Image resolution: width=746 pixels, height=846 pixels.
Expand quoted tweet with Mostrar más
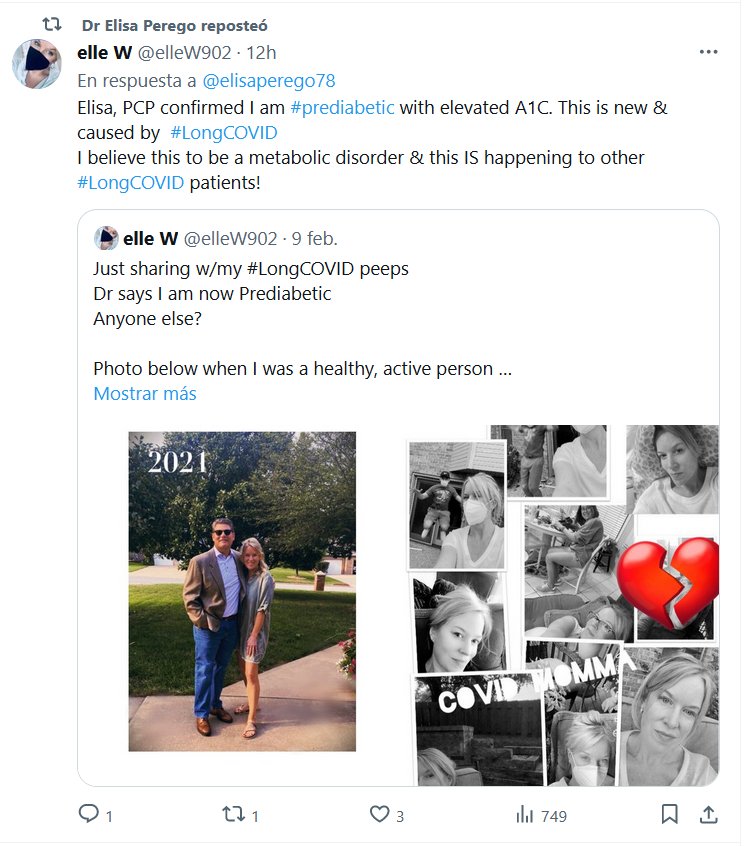tap(145, 393)
